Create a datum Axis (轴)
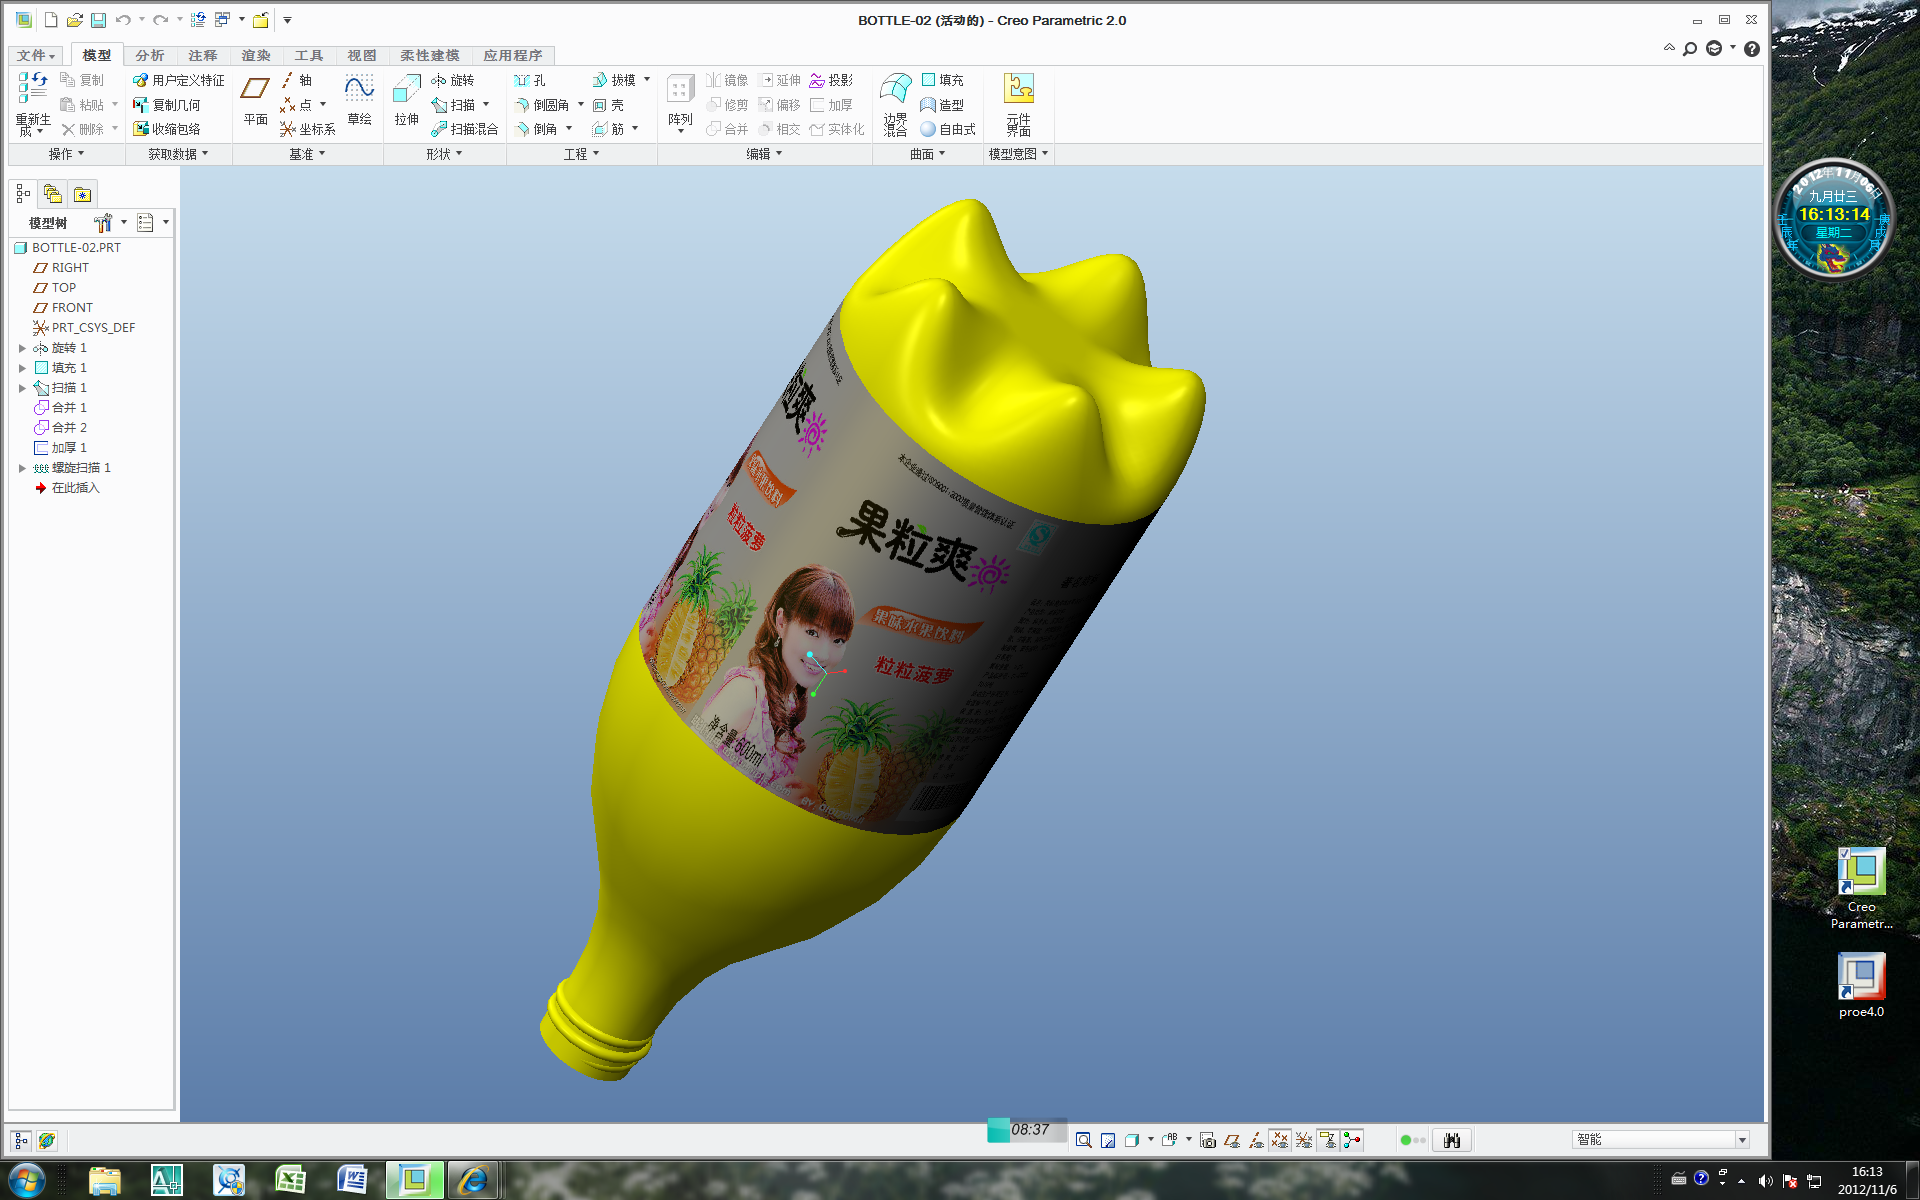This screenshot has height=1200, width=1920. [x=296, y=80]
